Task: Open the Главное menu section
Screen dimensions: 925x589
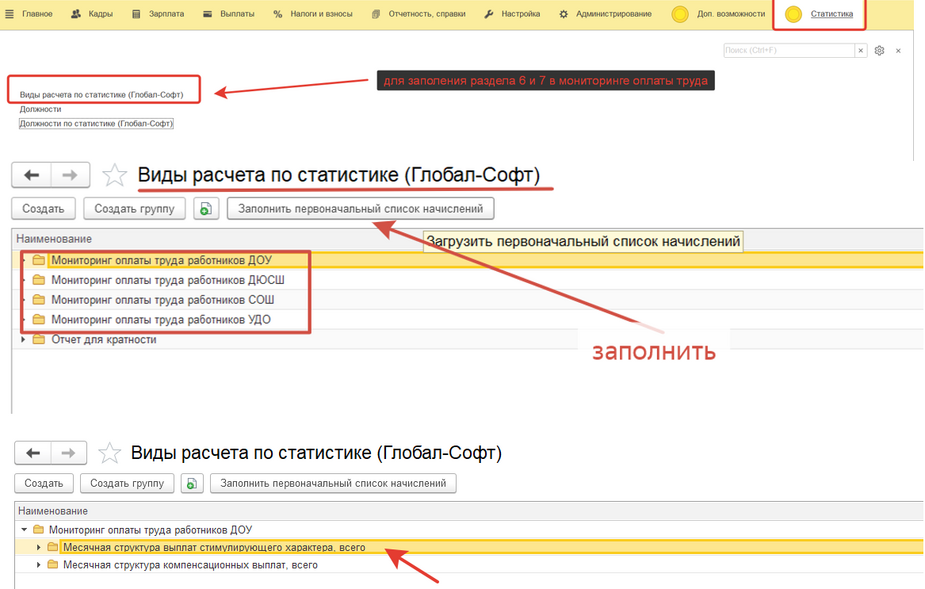Action: pyautogui.click(x=37, y=14)
